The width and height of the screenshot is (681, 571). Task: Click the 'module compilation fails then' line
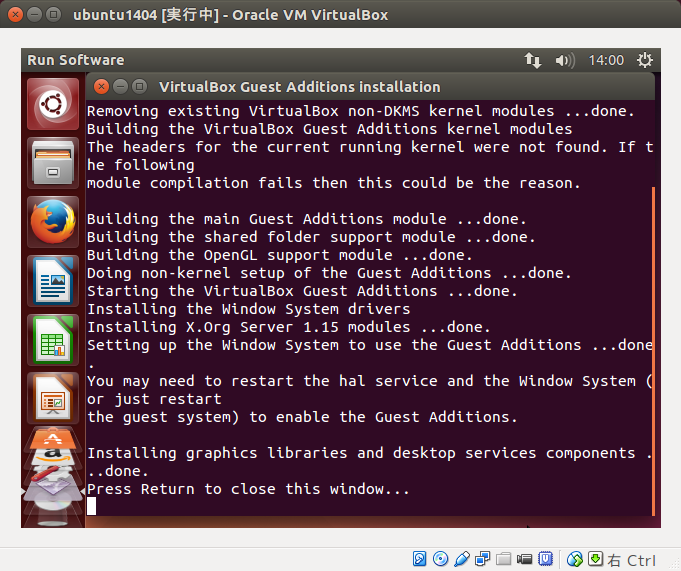[334, 183]
